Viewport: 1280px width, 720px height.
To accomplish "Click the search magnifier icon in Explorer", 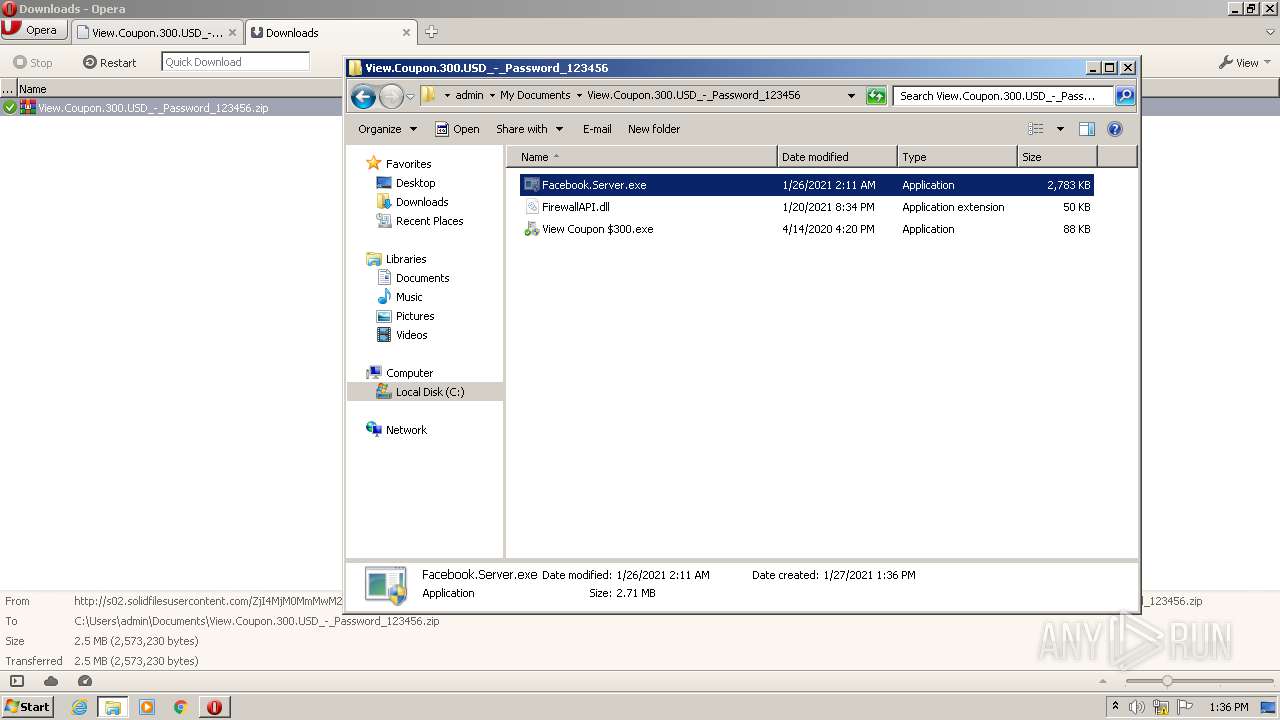I will [1125, 96].
